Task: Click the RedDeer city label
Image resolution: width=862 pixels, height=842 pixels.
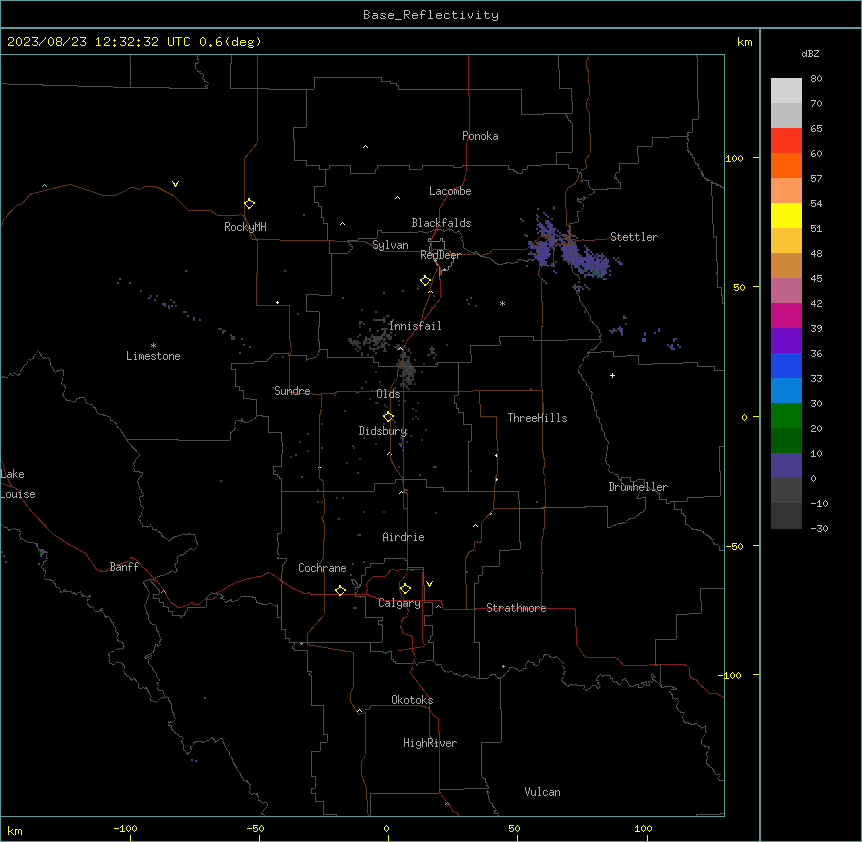Action: click(x=441, y=255)
